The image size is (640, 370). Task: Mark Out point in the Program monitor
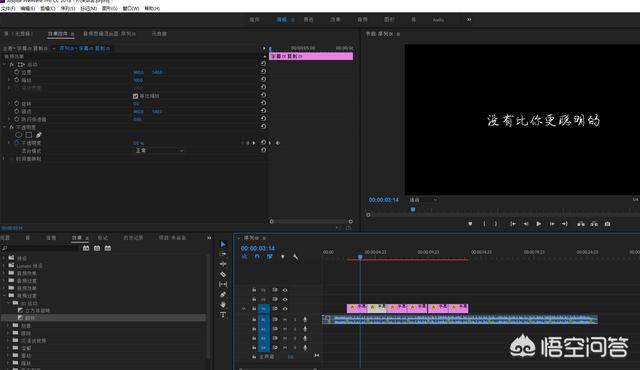pos(496,224)
